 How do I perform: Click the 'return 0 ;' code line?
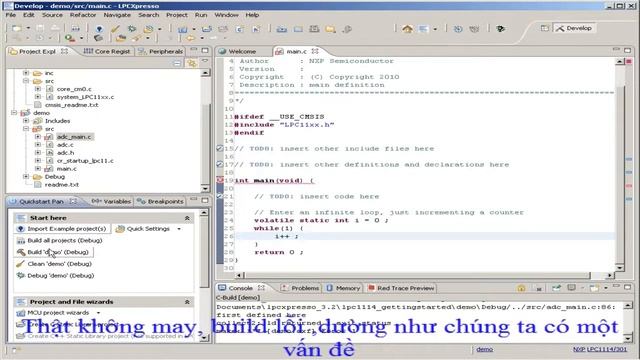pyautogui.click(x=279, y=252)
